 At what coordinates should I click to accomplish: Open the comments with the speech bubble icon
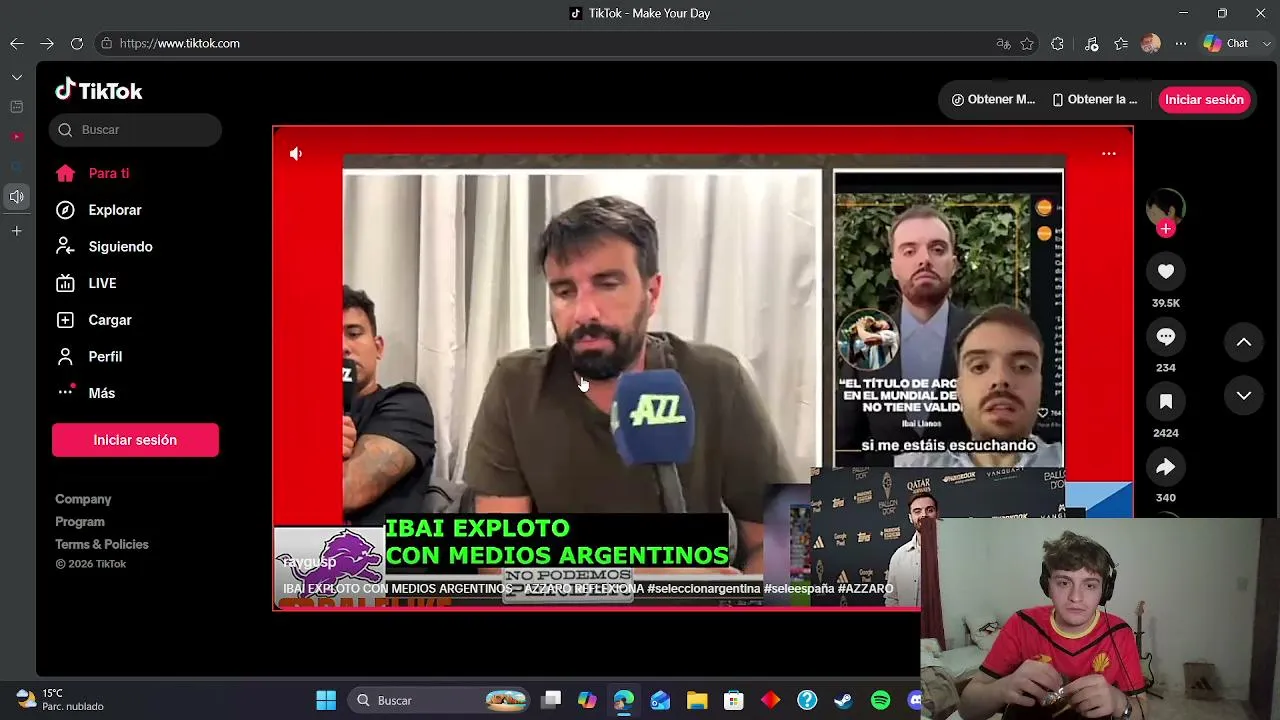(1165, 337)
